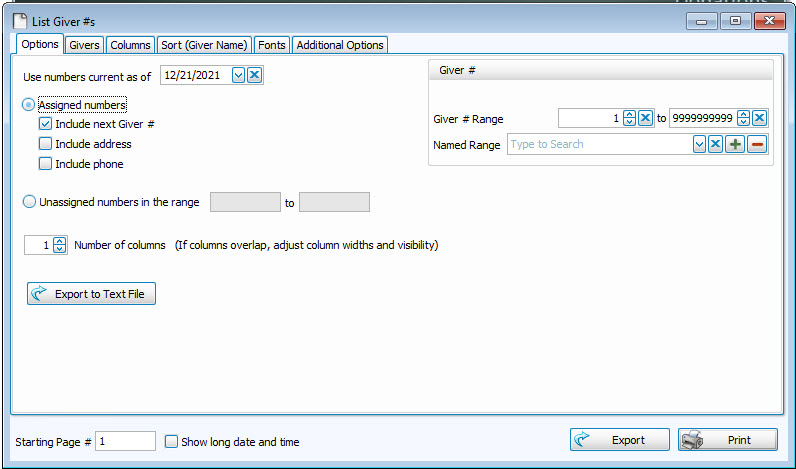Enable Include phone checkbox
Image resolution: width=796 pixels, height=469 pixels.
pos(45,163)
